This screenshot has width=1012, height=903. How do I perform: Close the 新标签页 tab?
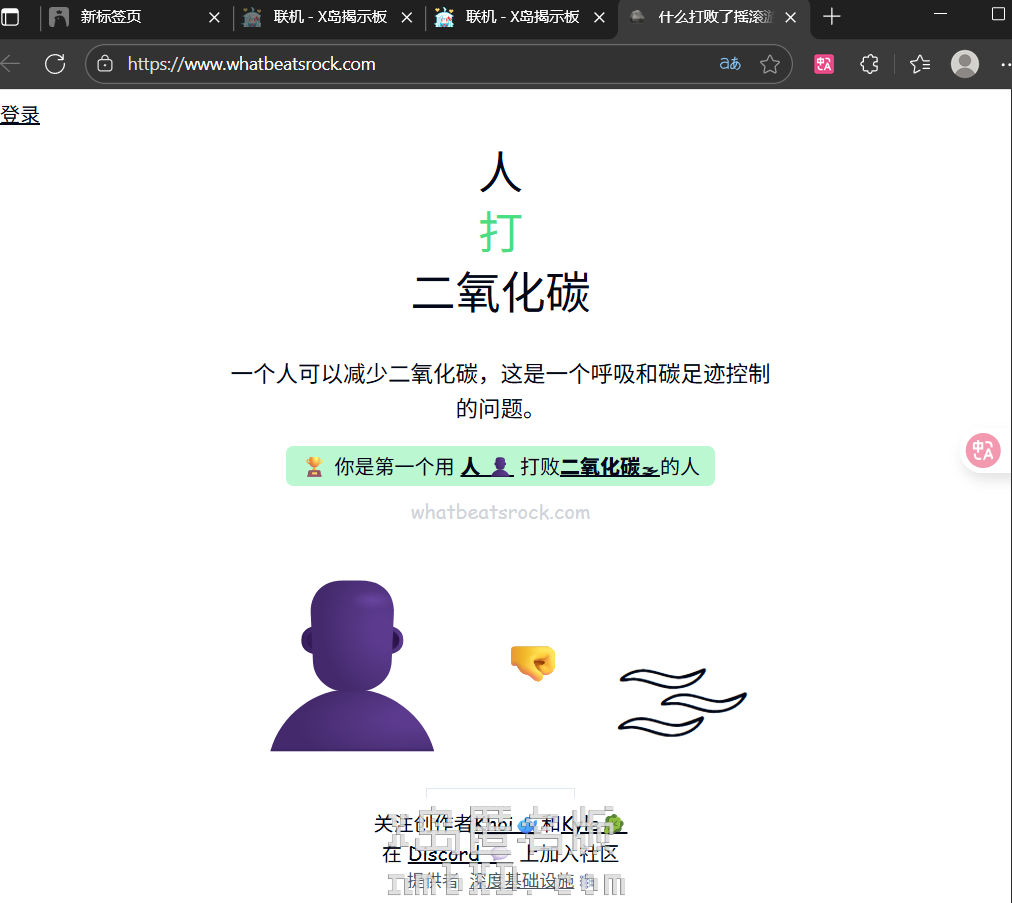click(x=214, y=17)
